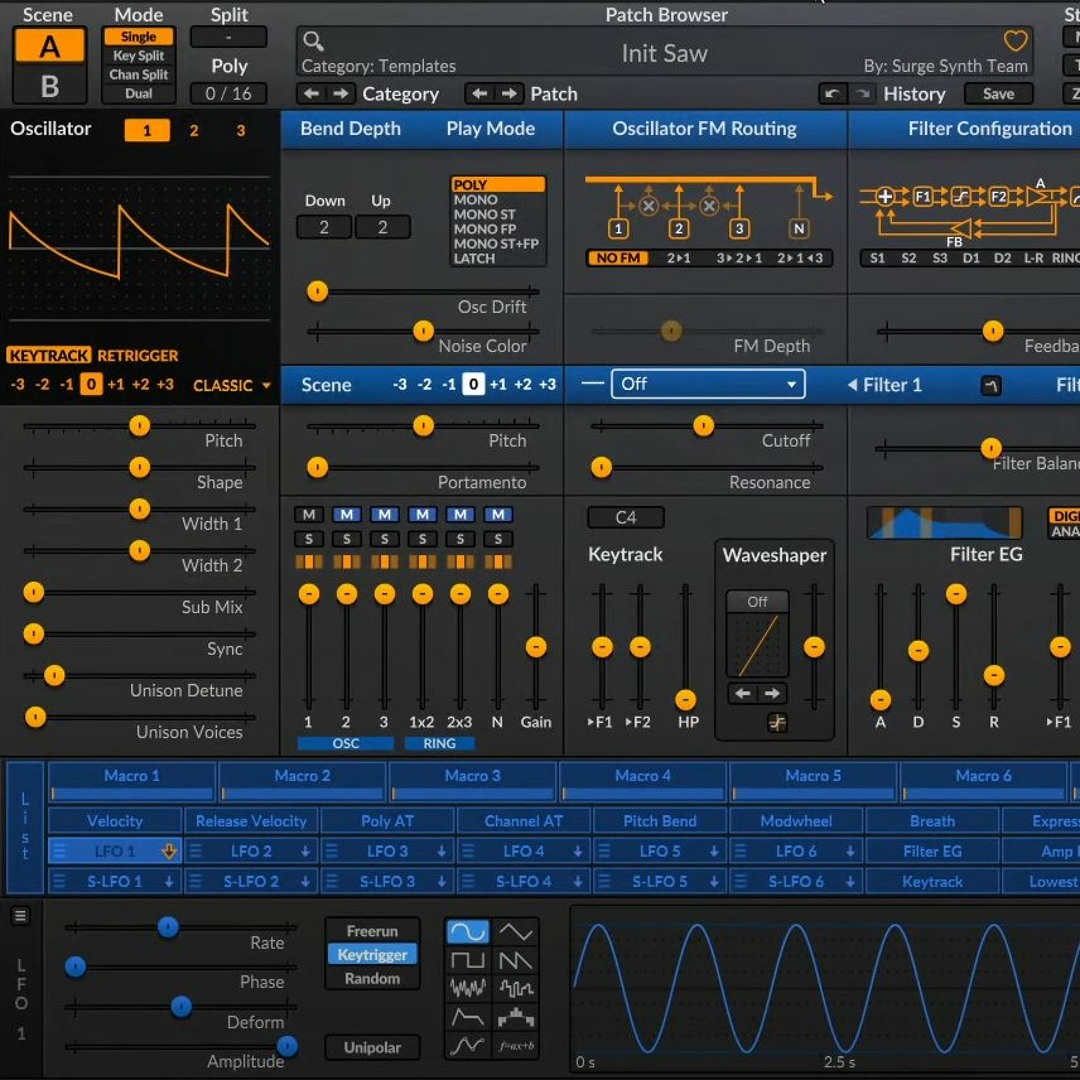Image resolution: width=1080 pixels, height=1080 pixels.
Task: Switch to oscillator 2 tab
Action: point(194,130)
